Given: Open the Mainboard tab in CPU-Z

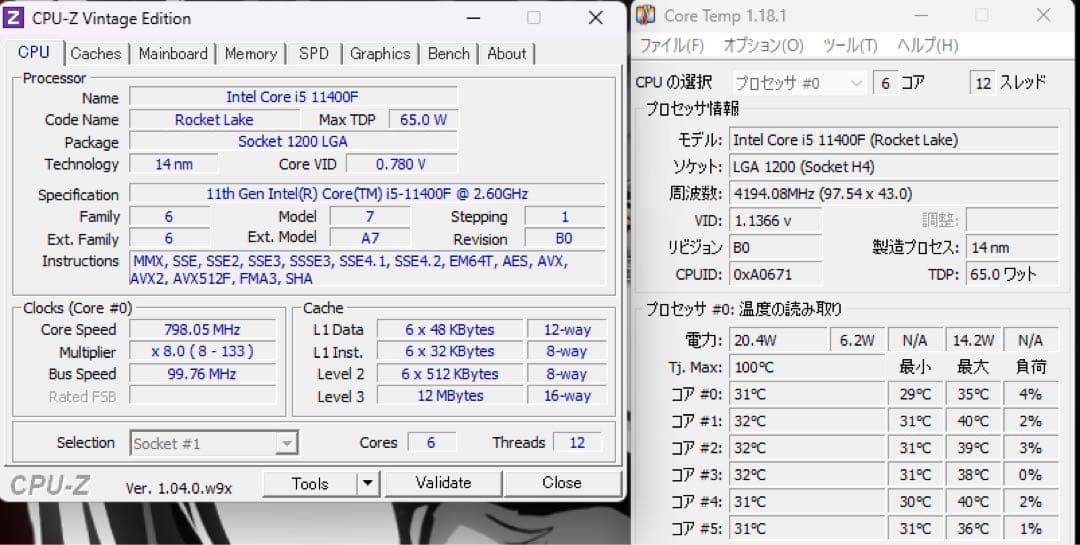Looking at the screenshot, I should (x=173, y=54).
